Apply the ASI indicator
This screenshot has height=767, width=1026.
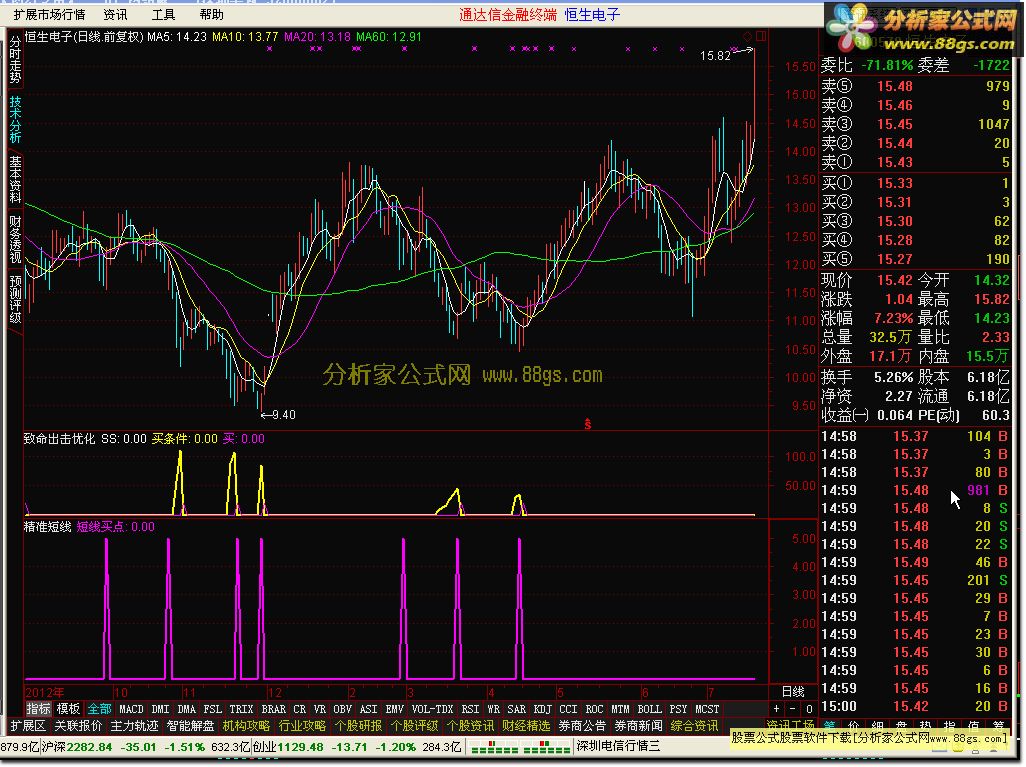(x=368, y=709)
